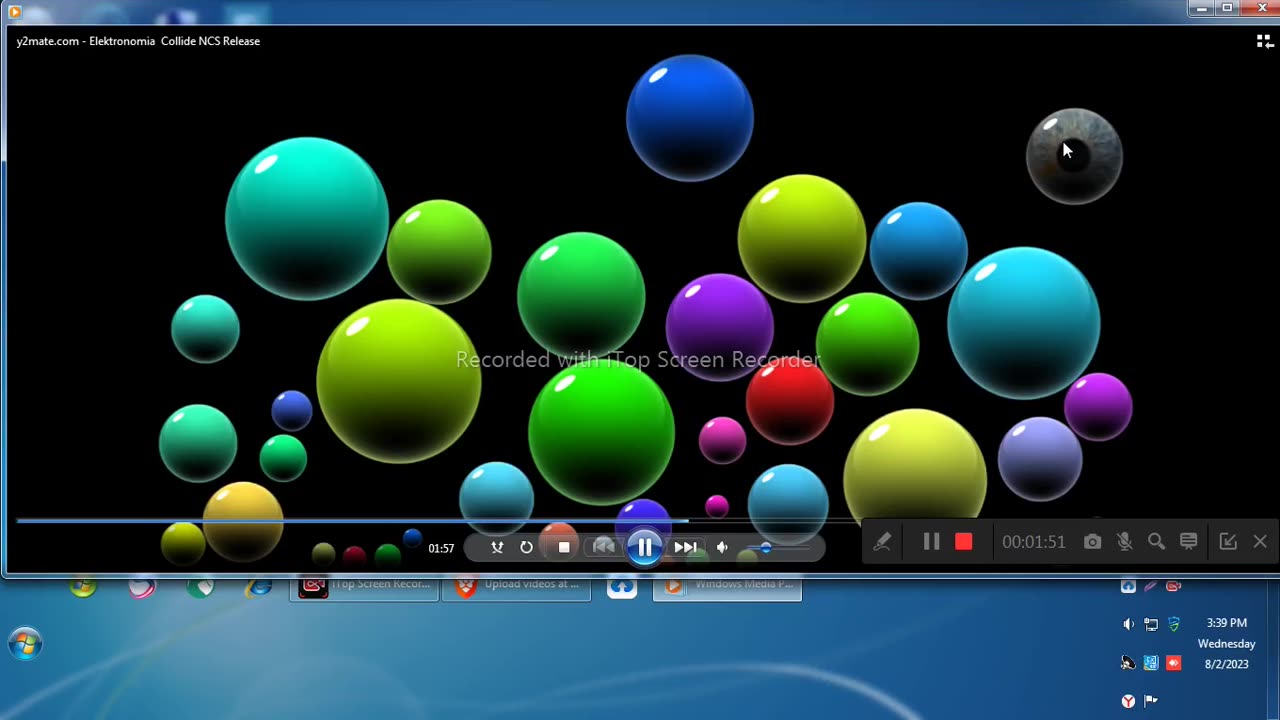The height and width of the screenshot is (720, 1280).
Task: Open the purple feather tray icon
Action: (x=1151, y=587)
